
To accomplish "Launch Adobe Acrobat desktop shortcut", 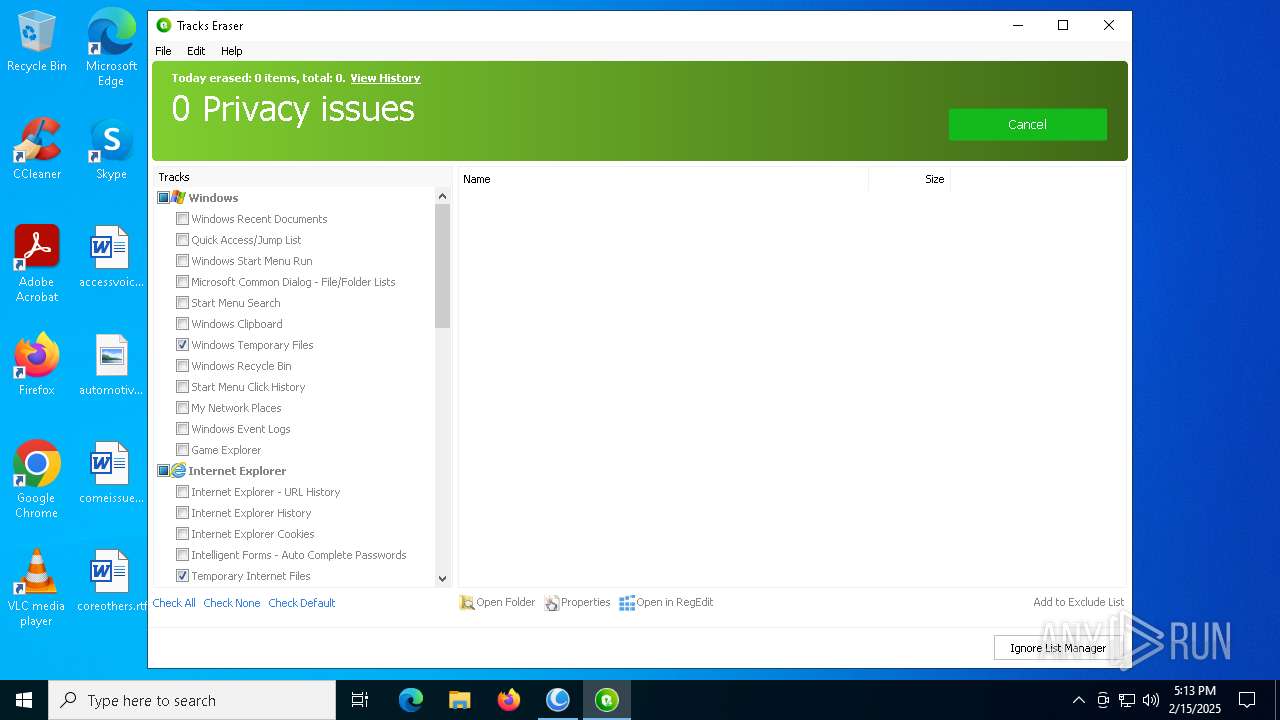I will [37, 264].
